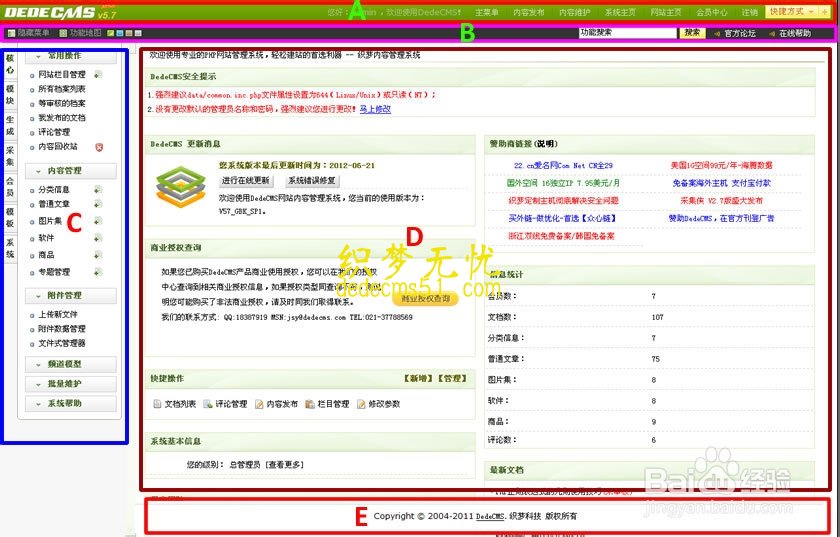Click the DedeCMS stacked-layers logo in 更新消息
The height and width of the screenshot is (537, 840).
coord(181,187)
